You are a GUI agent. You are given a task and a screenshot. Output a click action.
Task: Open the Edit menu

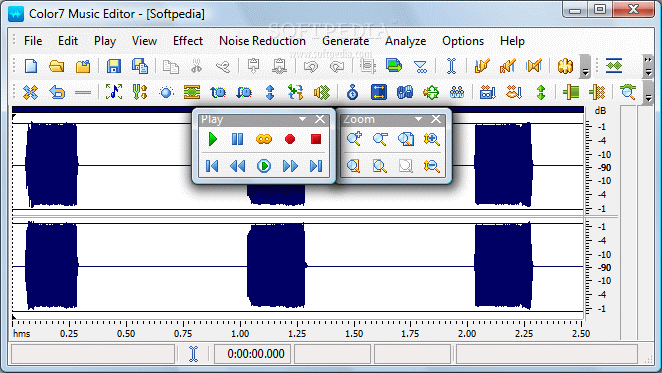tap(68, 41)
